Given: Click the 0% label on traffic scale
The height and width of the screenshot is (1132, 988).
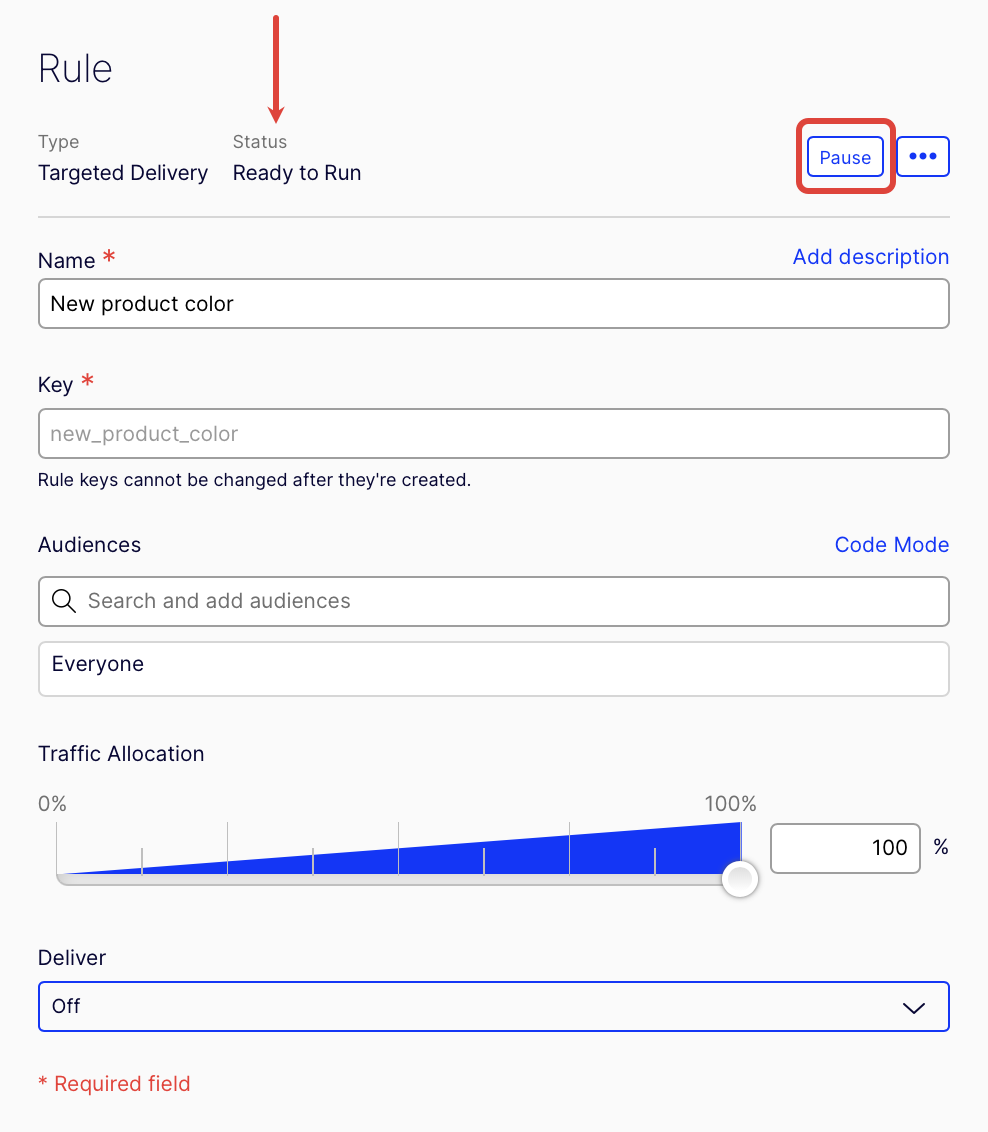Looking at the screenshot, I should 52,804.
